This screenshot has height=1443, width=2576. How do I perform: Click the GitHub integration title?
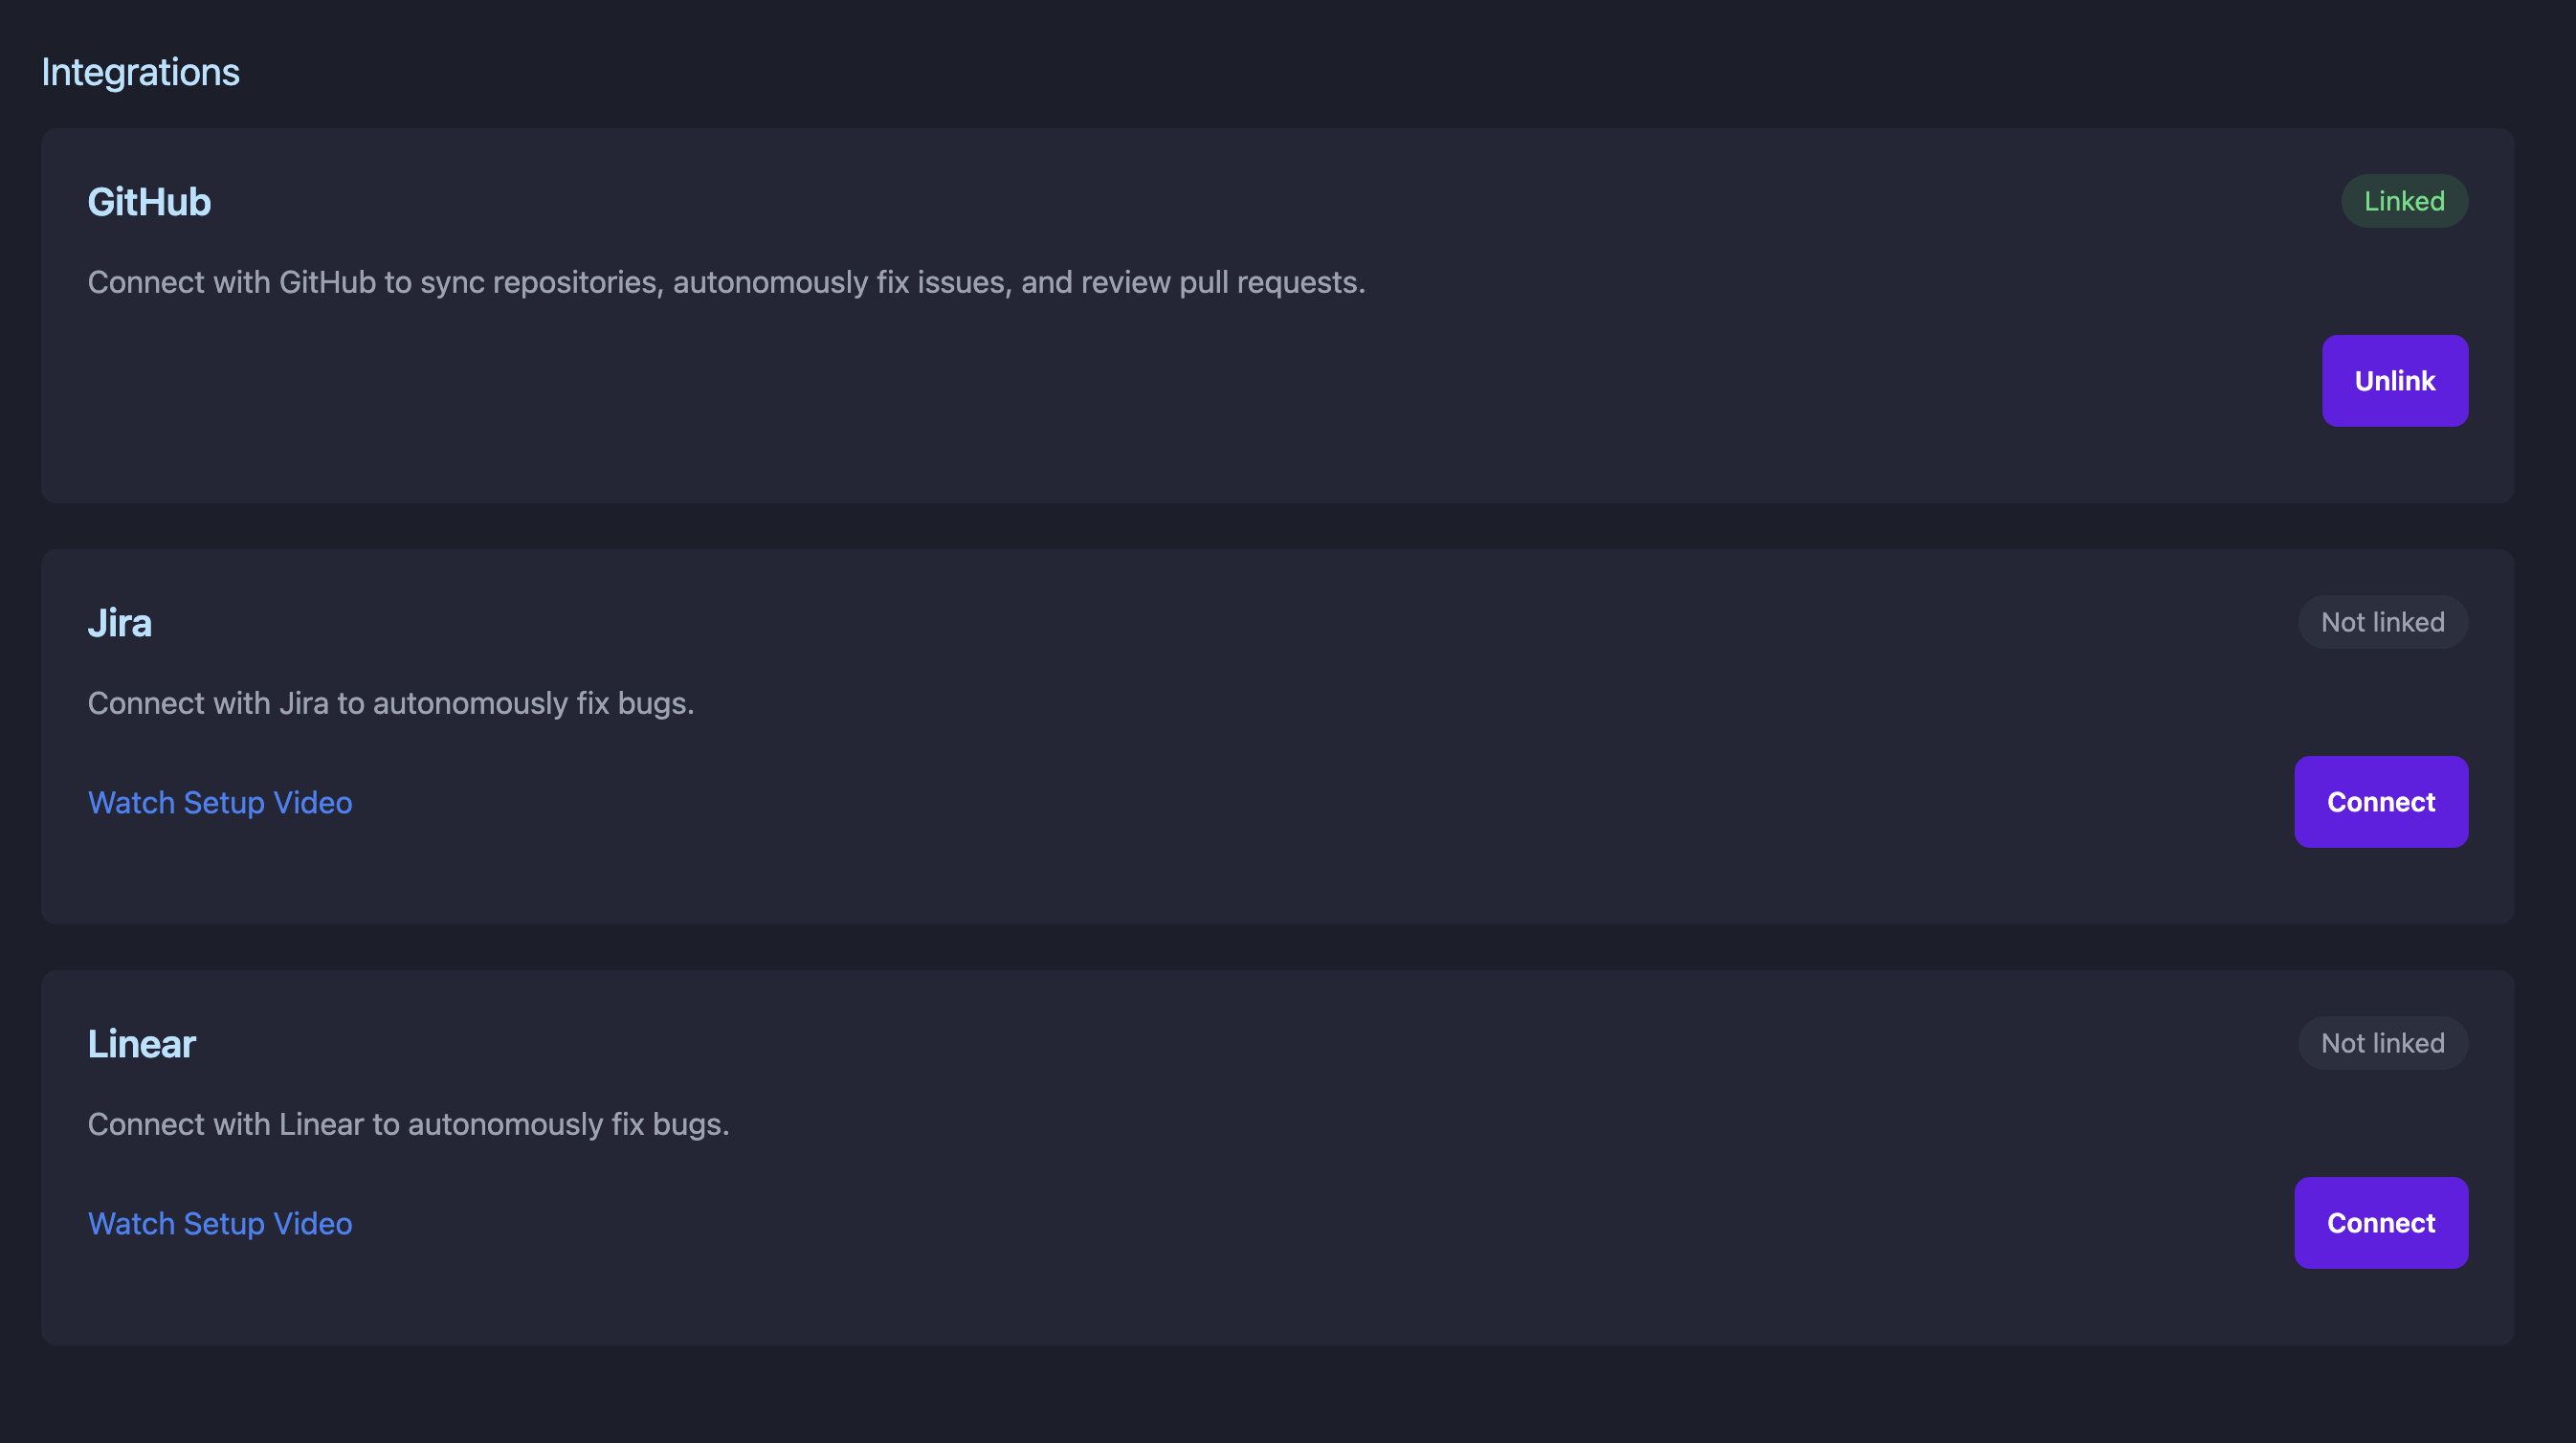[149, 202]
